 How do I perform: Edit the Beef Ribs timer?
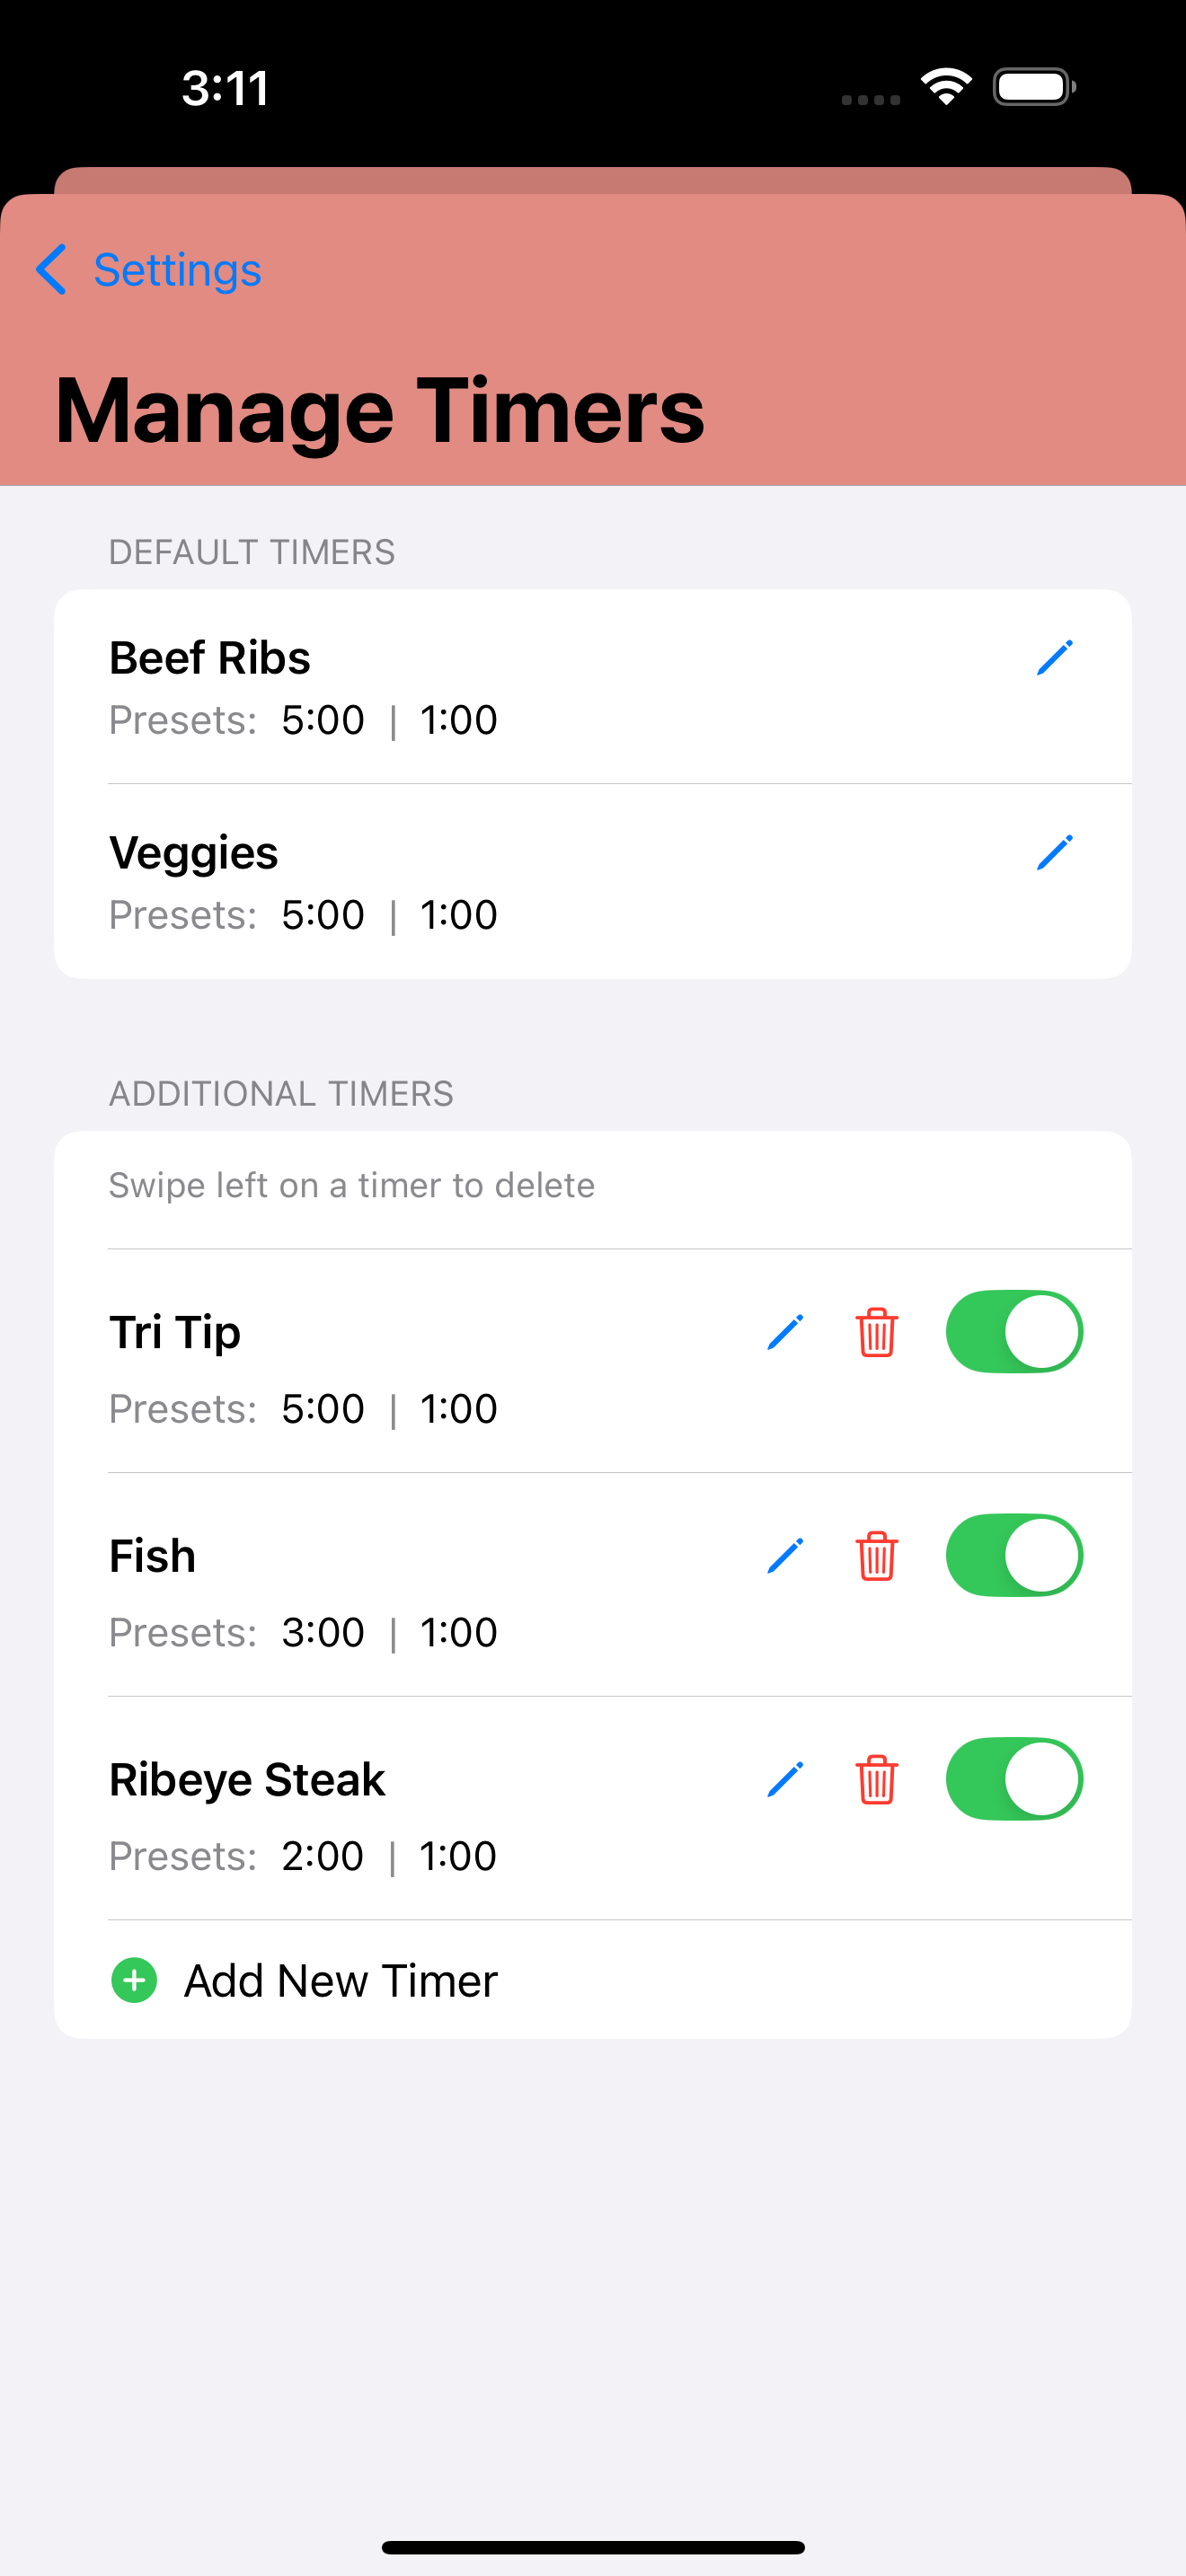click(1054, 658)
